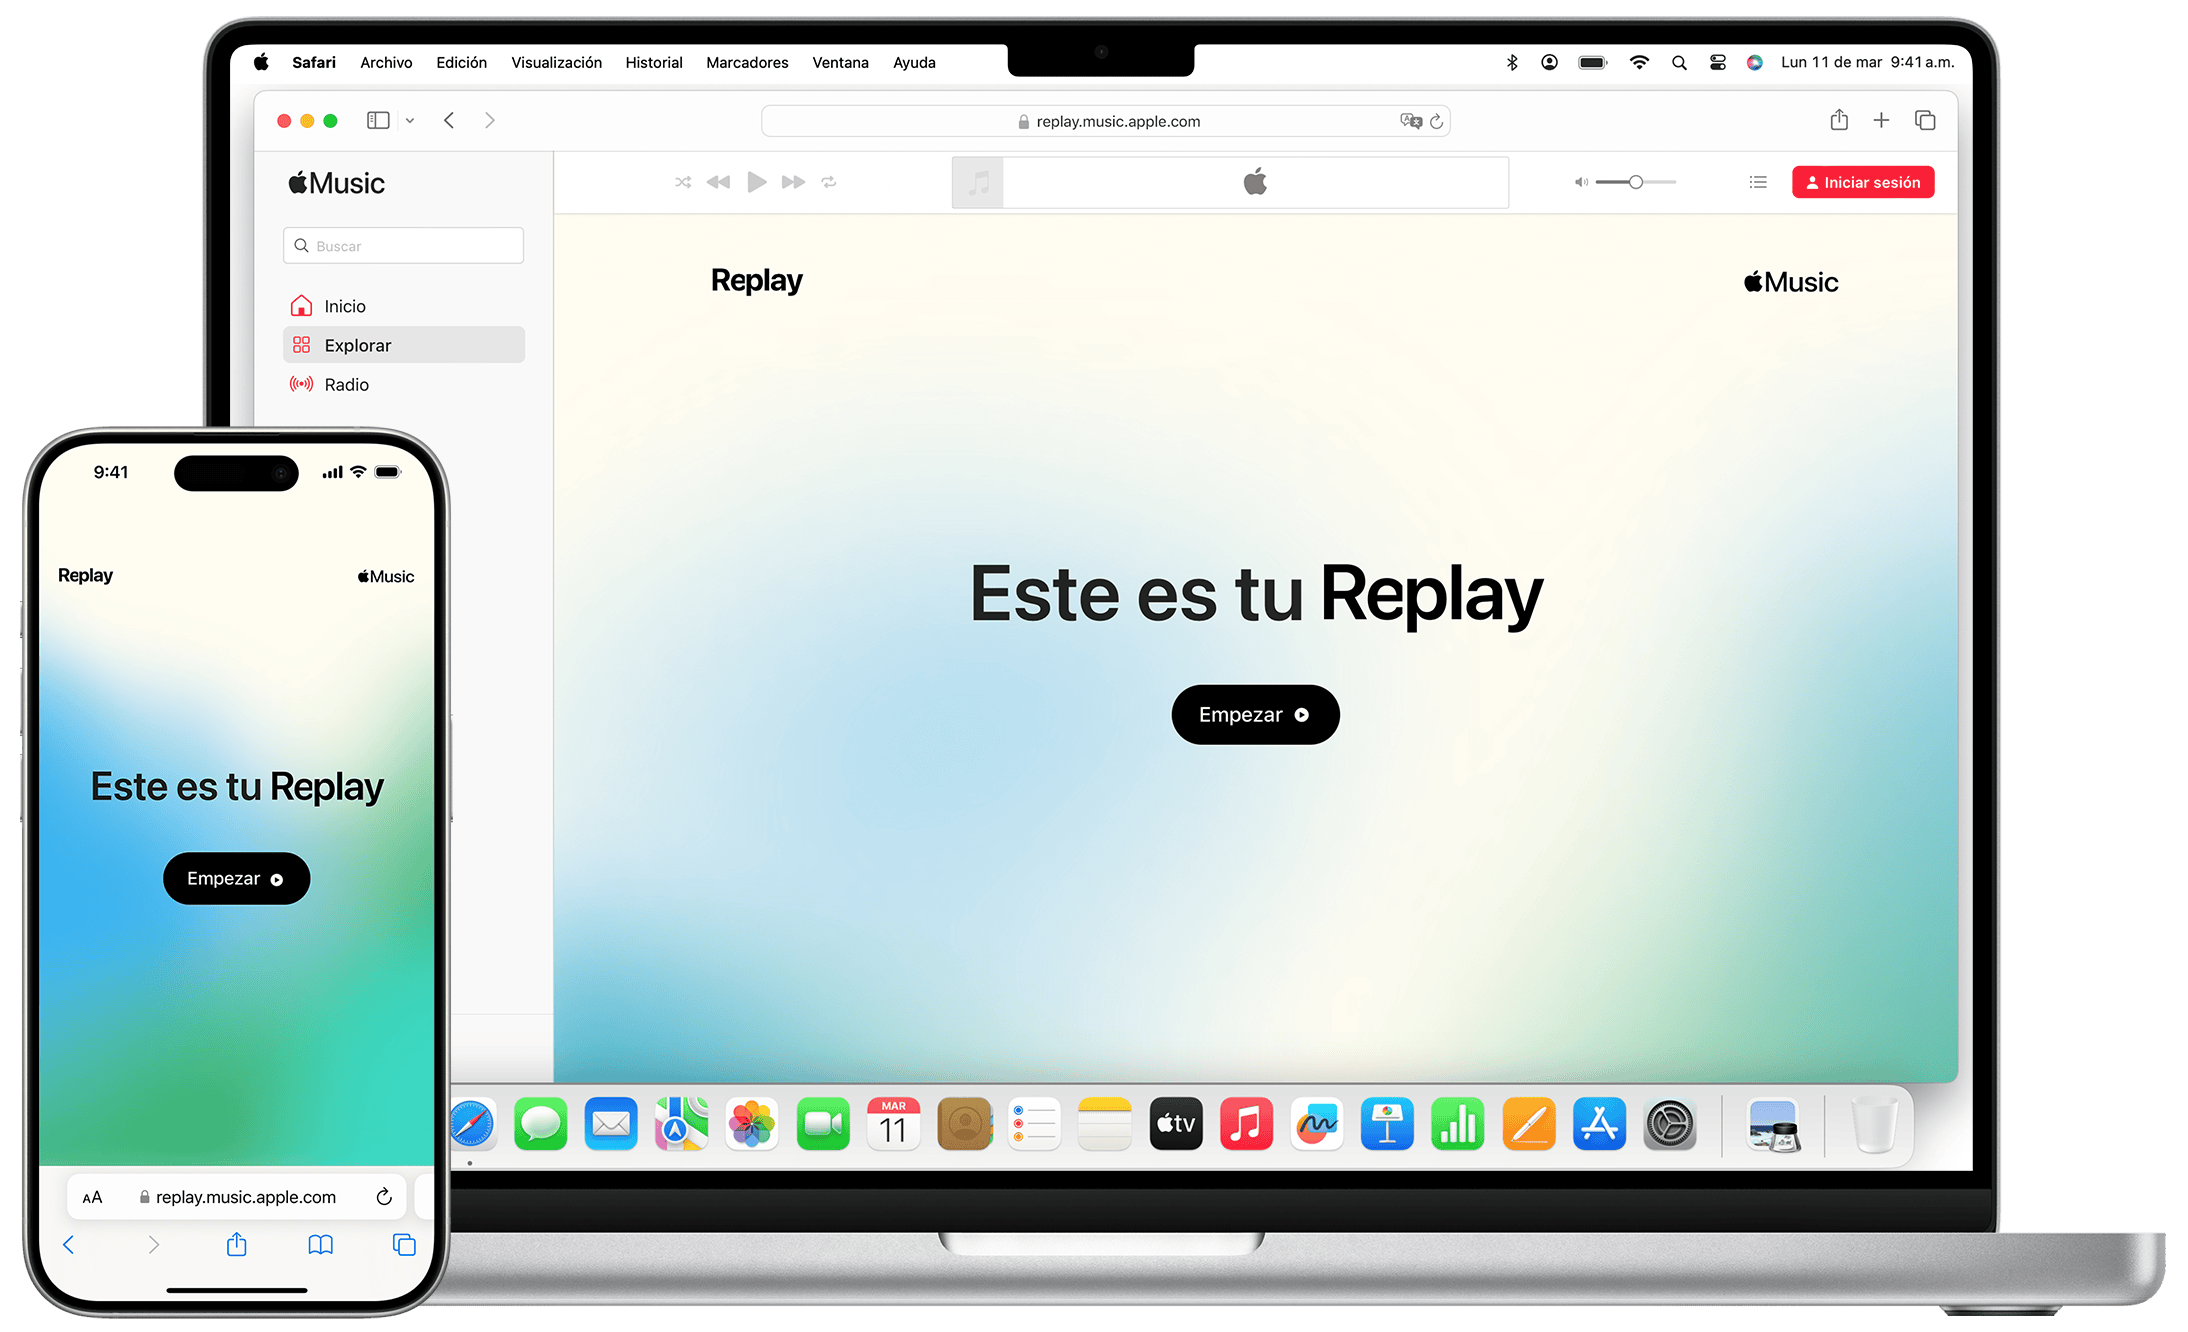Open System Settings from the Dock
This screenshot has height=1332, width=2188.
pos(1670,1125)
